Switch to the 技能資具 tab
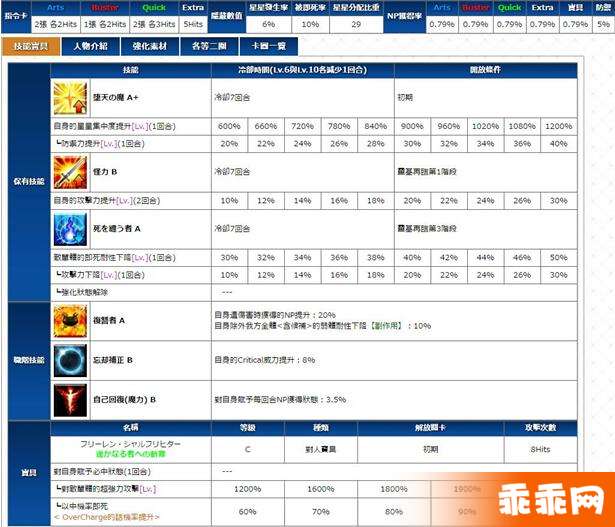615x527 pixels. 29,46
